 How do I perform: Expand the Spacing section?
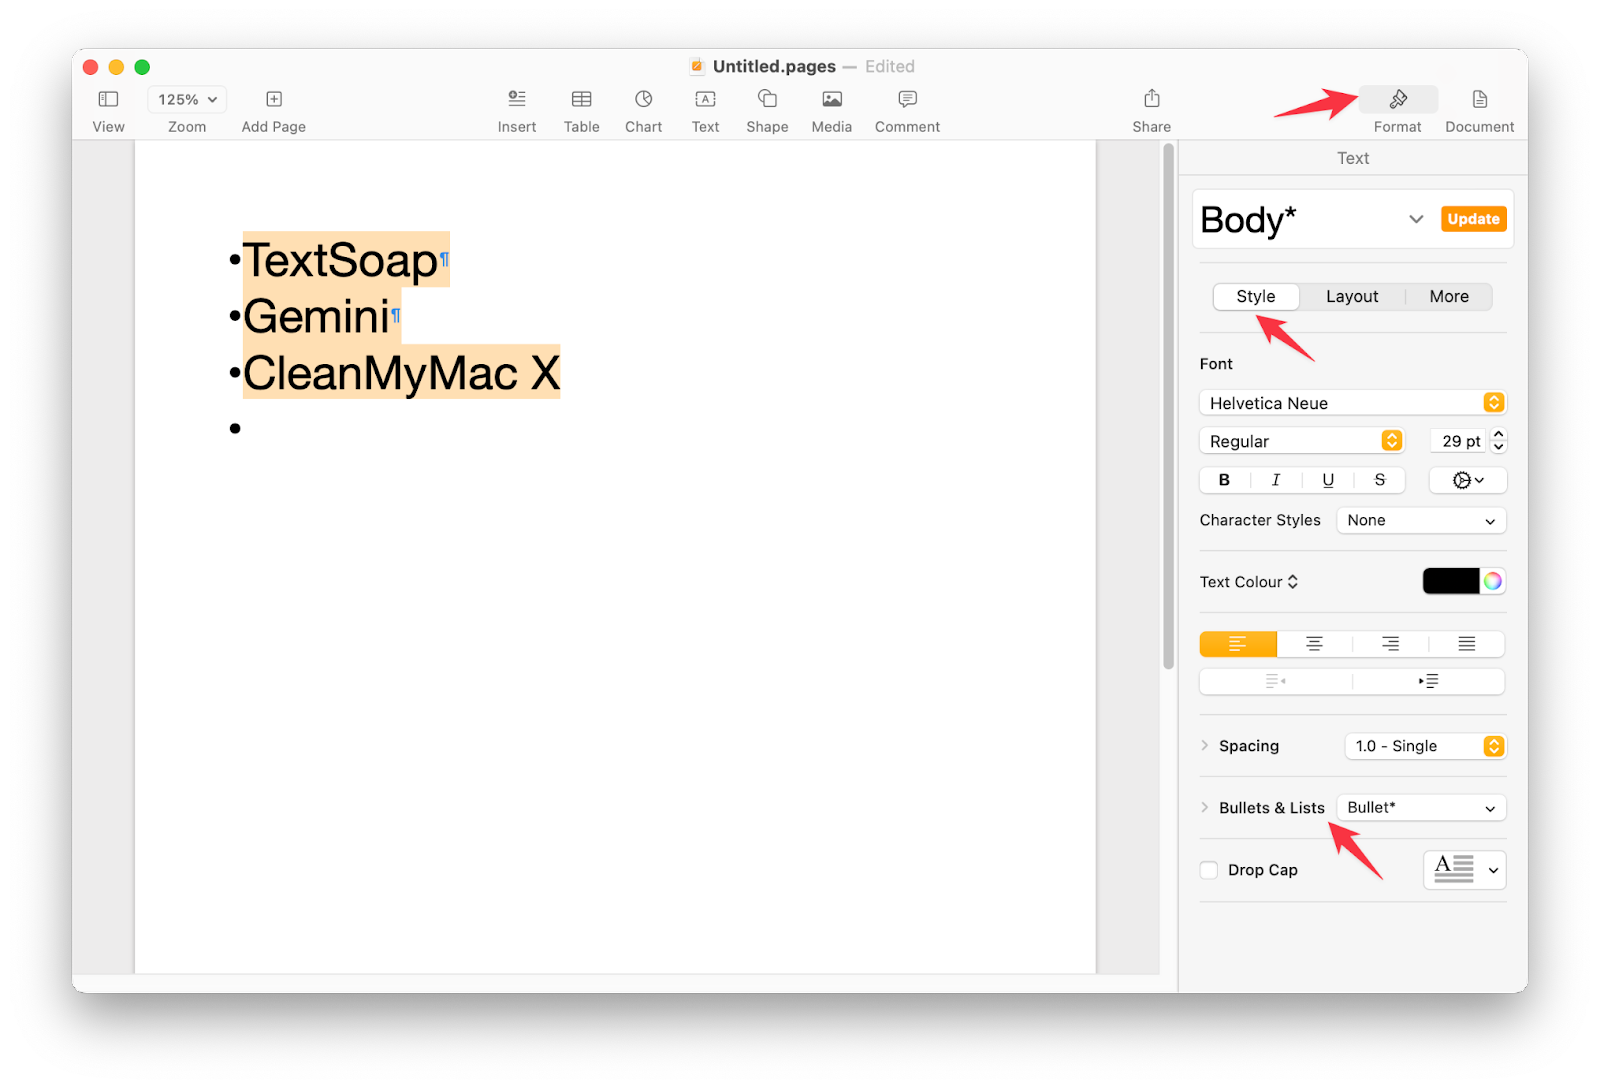[x=1205, y=746]
